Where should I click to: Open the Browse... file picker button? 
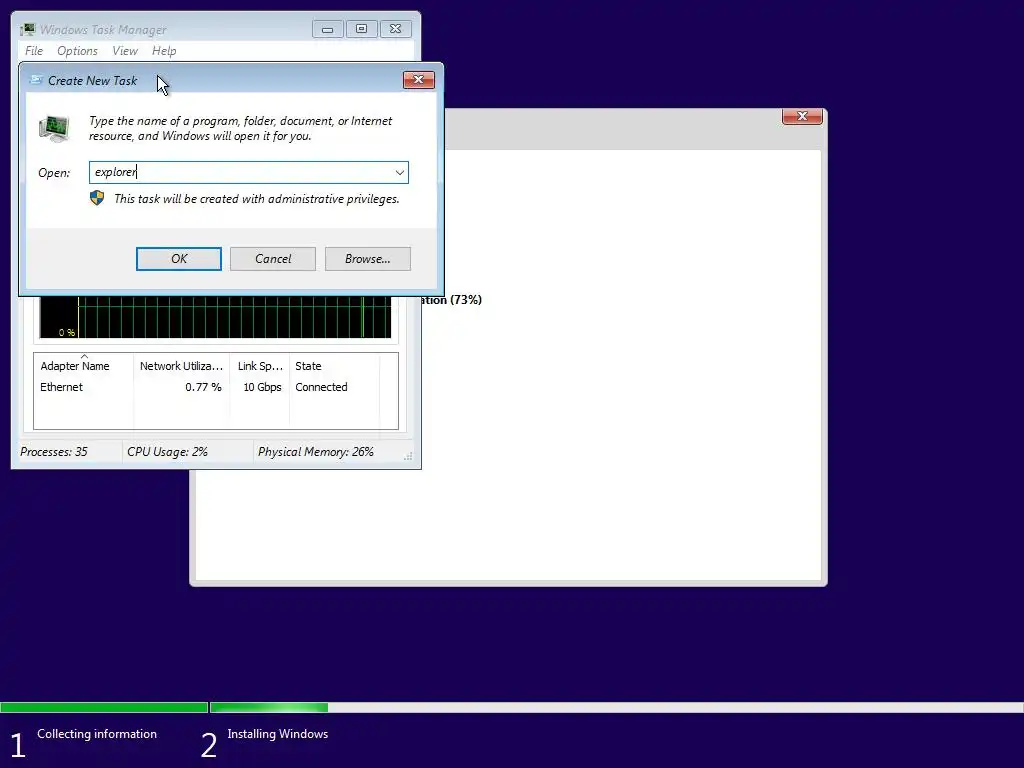pos(368,259)
